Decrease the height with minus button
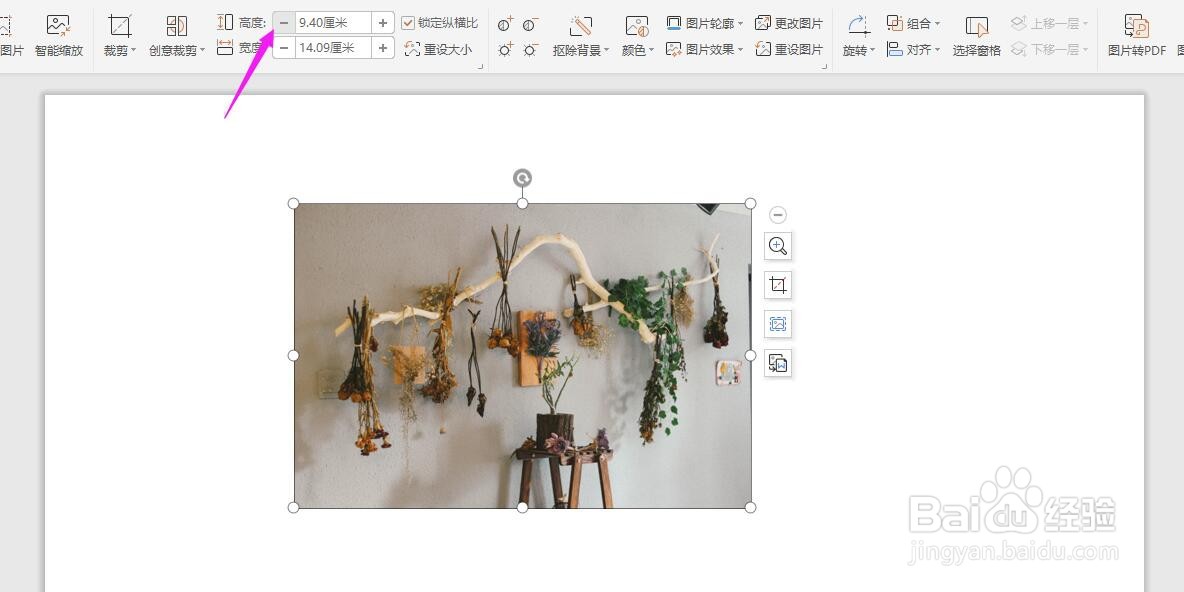 284,23
